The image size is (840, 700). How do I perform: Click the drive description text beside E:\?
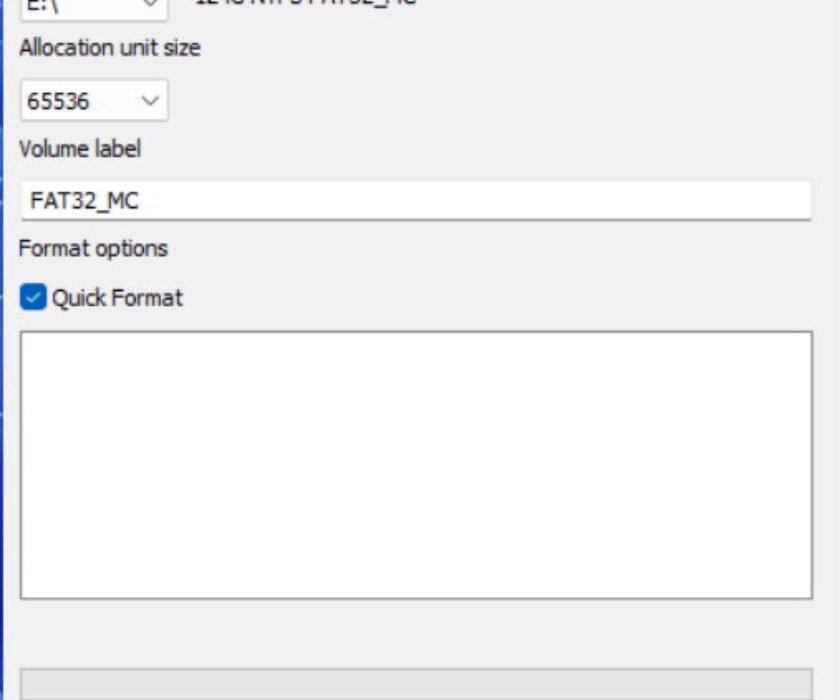click(306, 2)
